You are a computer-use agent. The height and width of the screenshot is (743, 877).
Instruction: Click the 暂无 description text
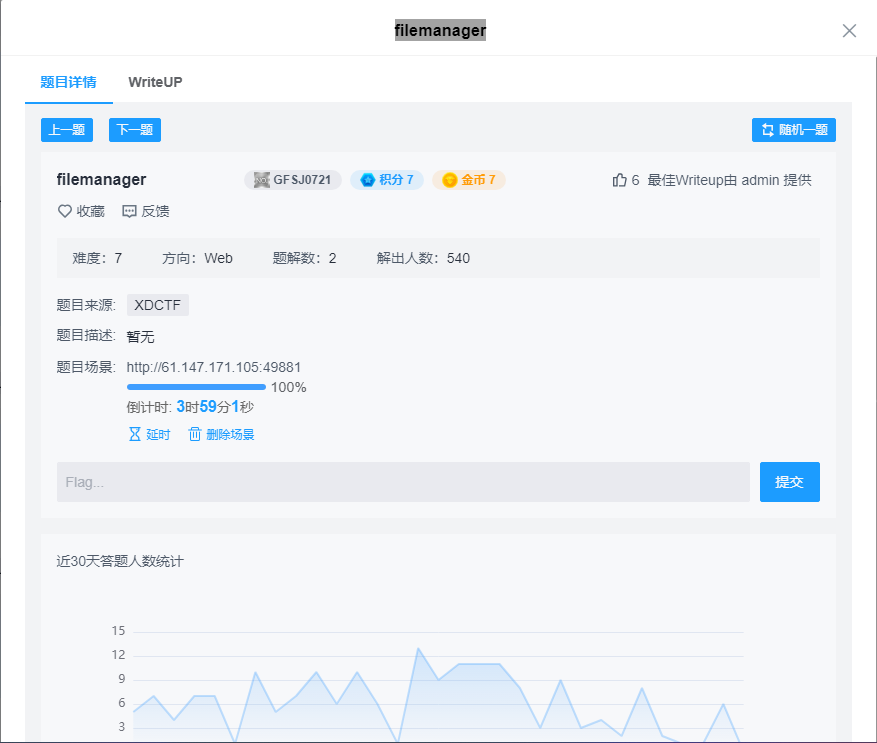(x=140, y=336)
